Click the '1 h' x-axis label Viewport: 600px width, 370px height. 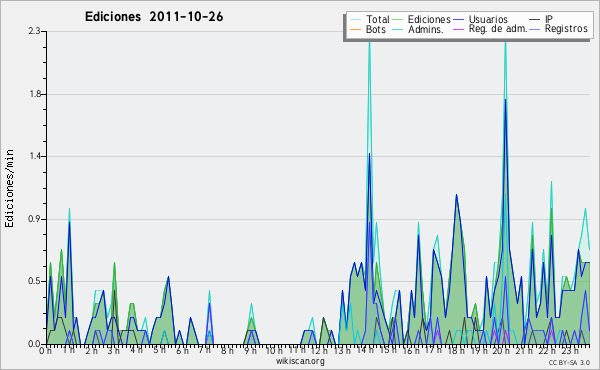point(69,350)
